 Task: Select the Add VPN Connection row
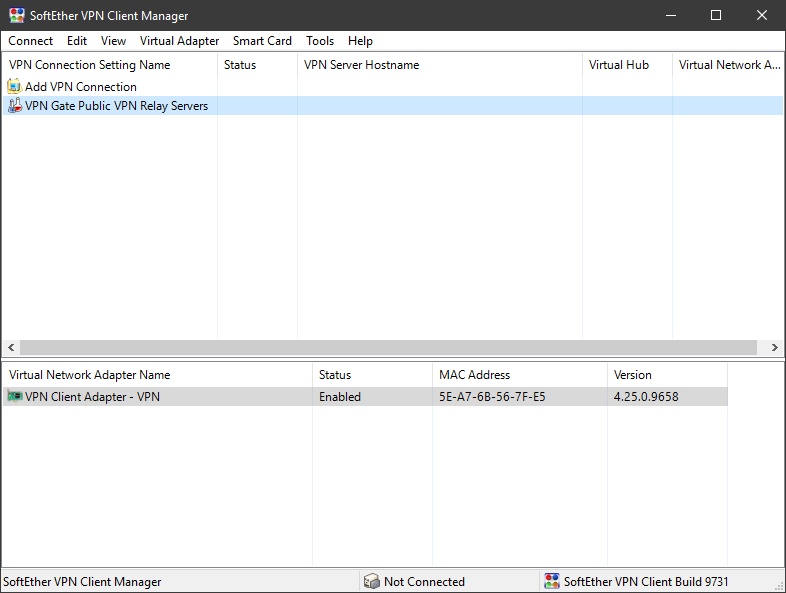[393, 86]
